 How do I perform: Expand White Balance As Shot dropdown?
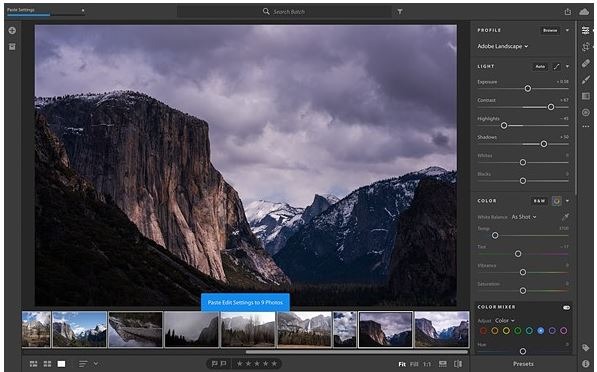click(x=524, y=217)
